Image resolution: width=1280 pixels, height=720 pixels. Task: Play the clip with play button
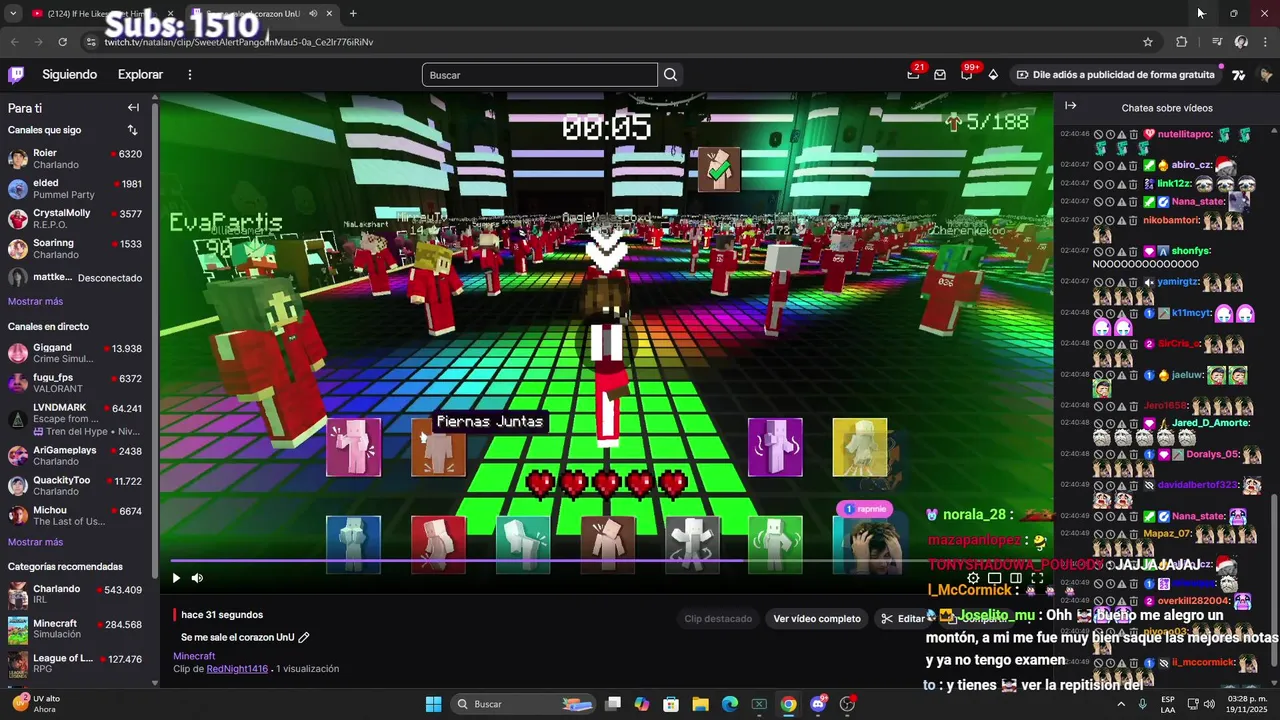176,578
